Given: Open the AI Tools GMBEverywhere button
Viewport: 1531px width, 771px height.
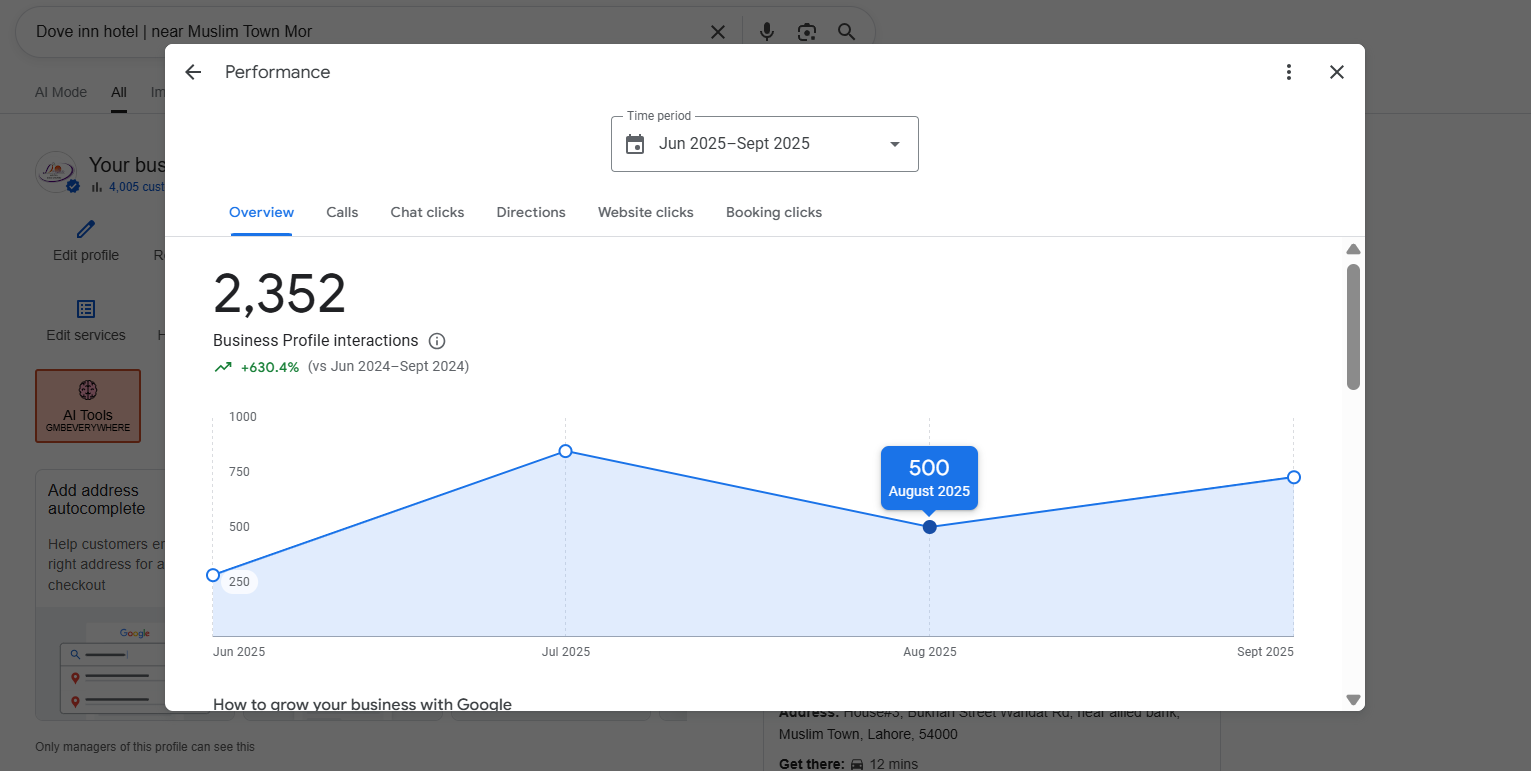Looking at the screenshot, I should 88,406.
